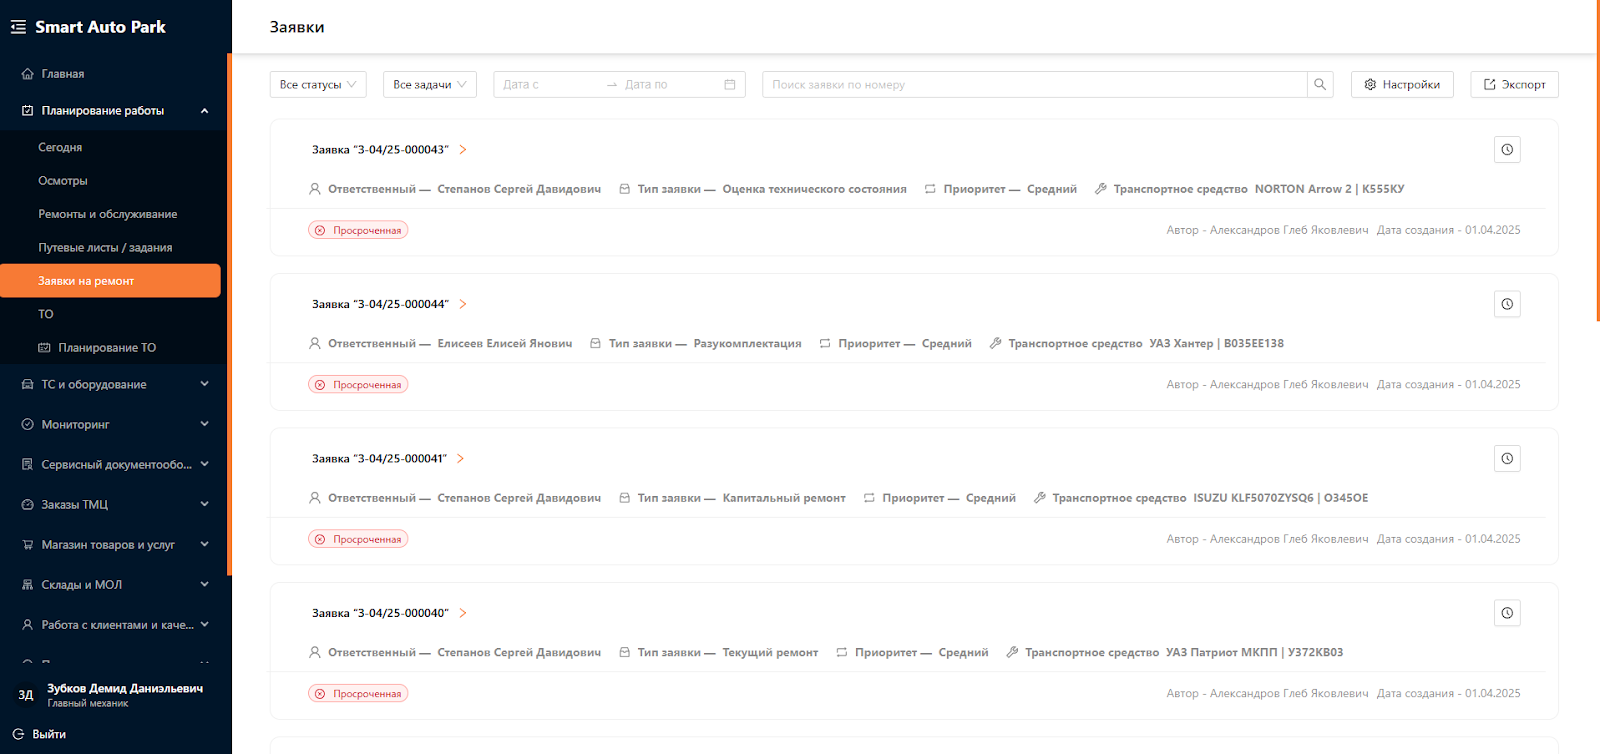This screenshot has height=754, width=1600.
Task: Collapse the 'Планирование работы' section
Action: (x=204, y=111)
